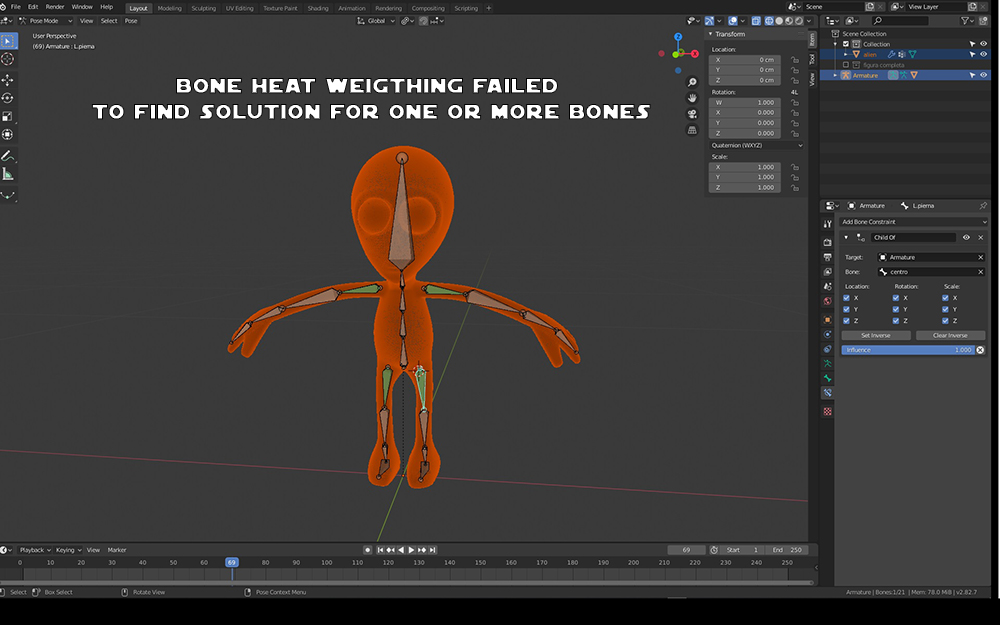Screen dimensions: 1000x625
Task: Switch viewport to wireframe shading
Action: [x=768, y=21]
